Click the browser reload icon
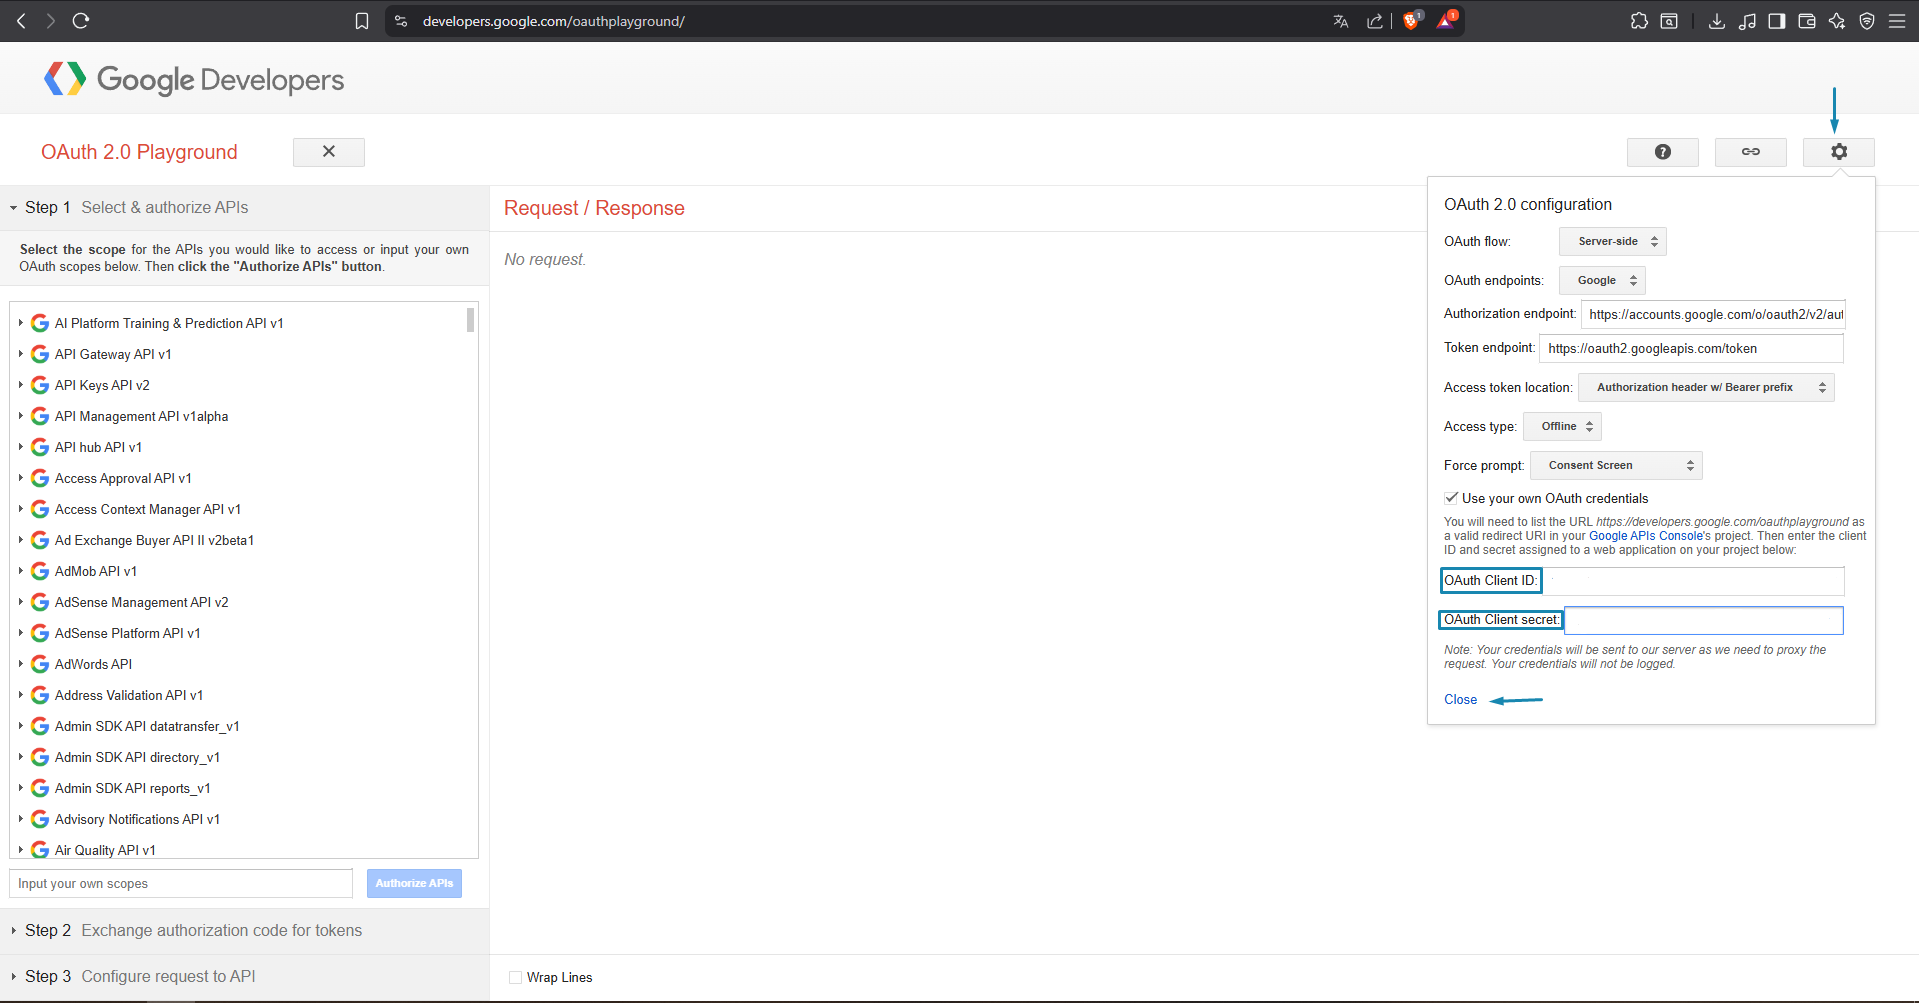Image resolution: width=1919 pixels, height=1003 pixels. coord(81,21)
